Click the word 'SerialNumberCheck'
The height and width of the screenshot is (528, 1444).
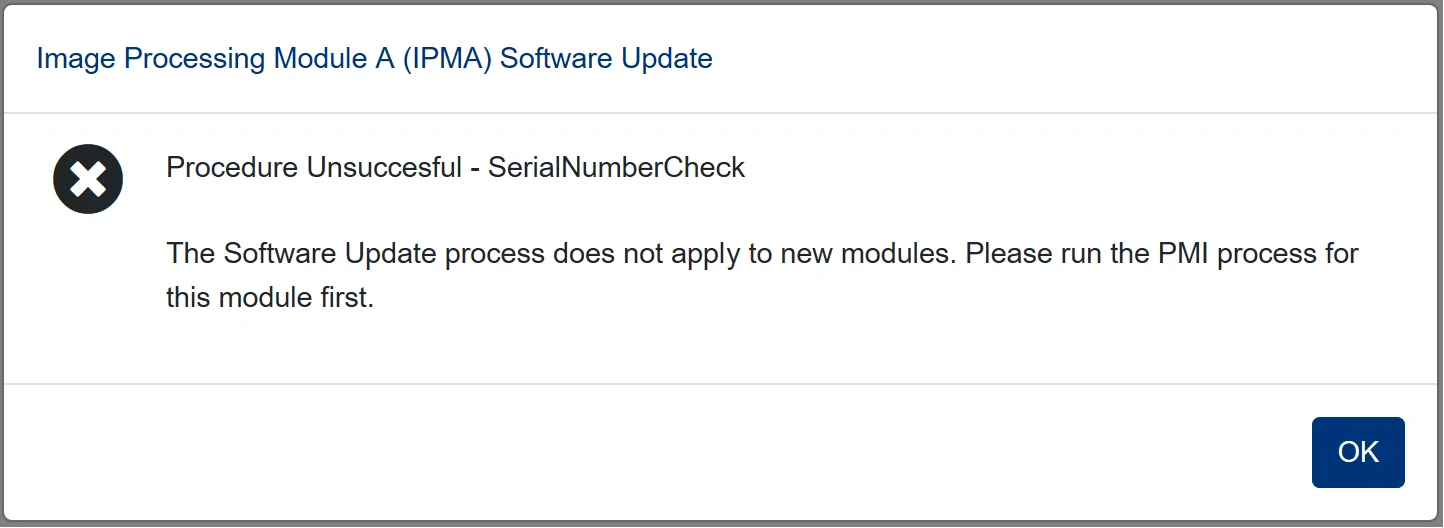pyautogui.click(x=616, y=167)
